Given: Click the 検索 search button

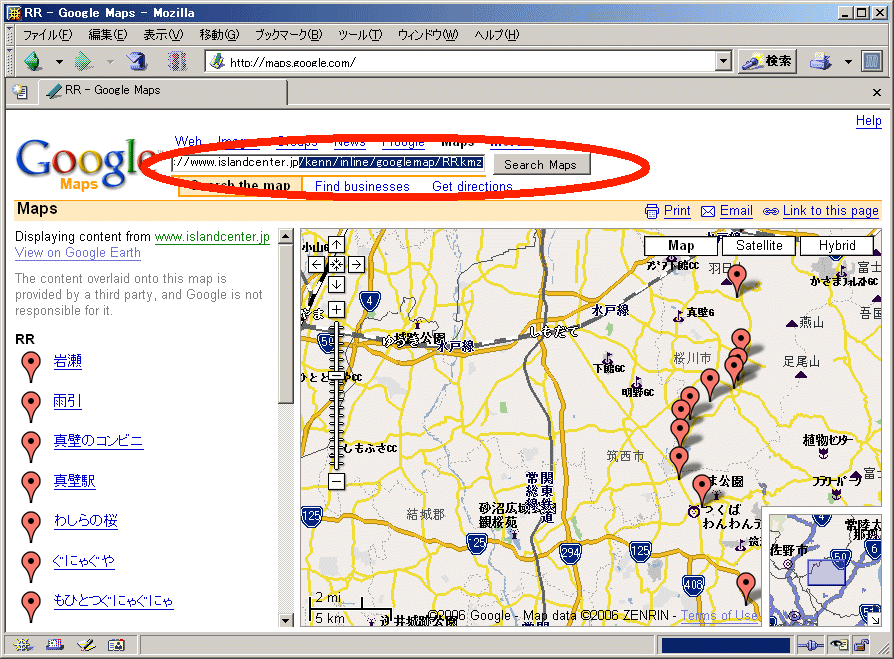Looking at the screenshot, I should (767, 61).
